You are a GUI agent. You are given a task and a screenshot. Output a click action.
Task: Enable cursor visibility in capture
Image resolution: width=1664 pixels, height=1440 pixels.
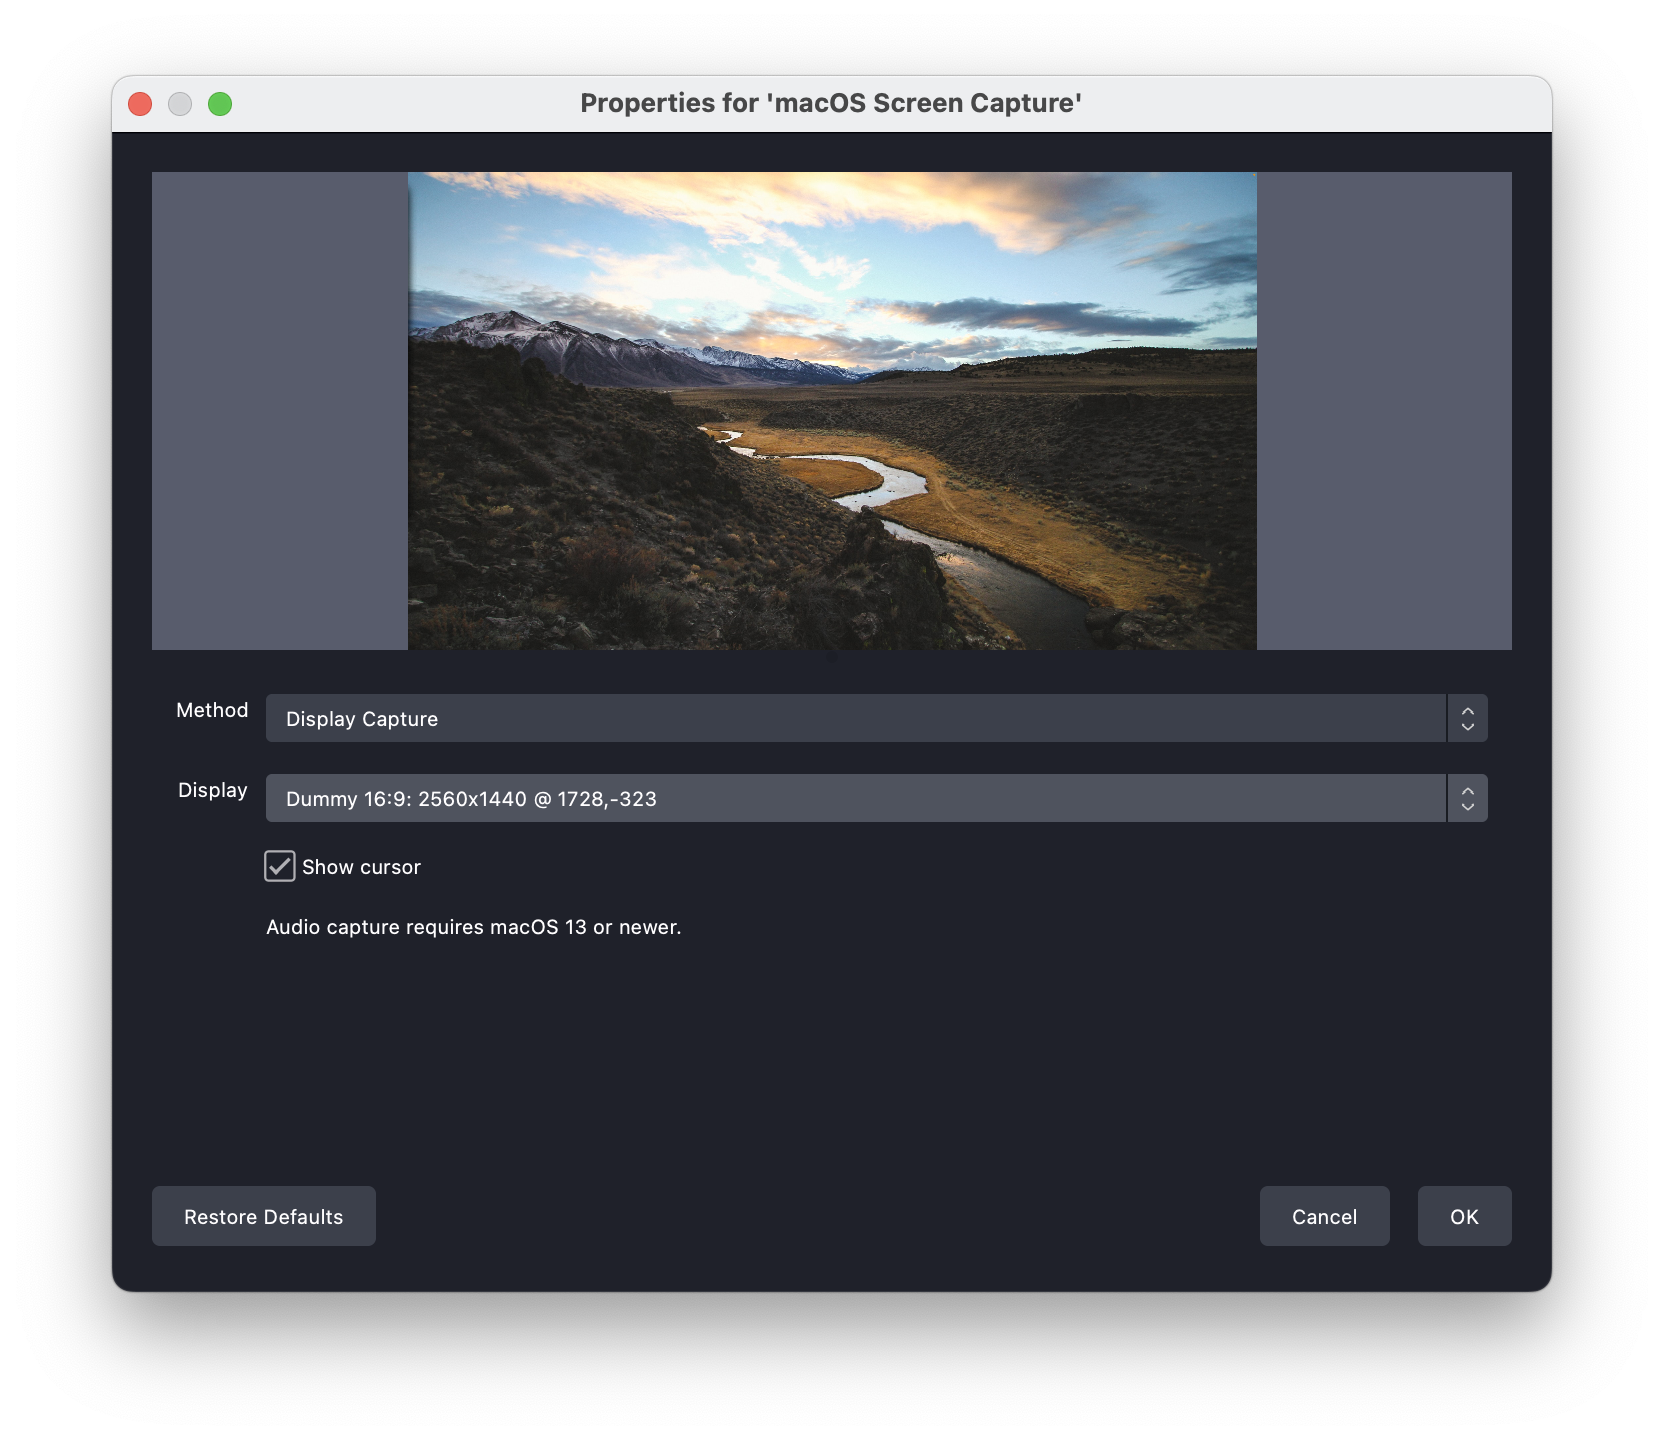[x=279, y=867]
